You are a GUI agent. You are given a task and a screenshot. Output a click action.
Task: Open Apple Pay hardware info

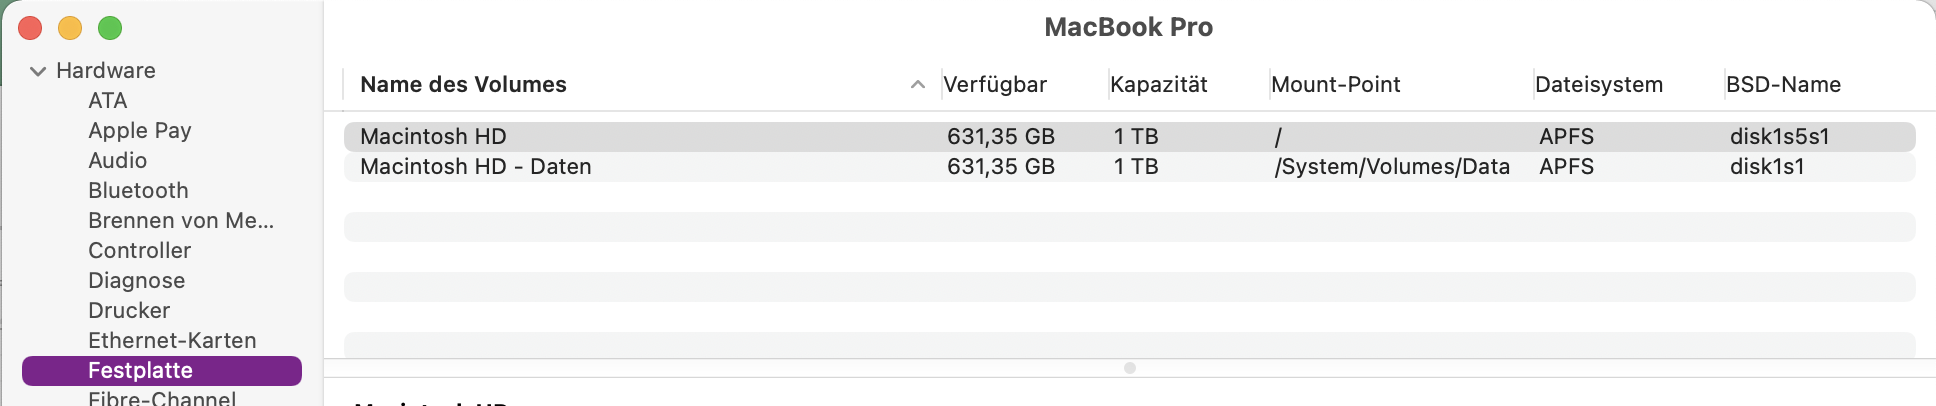coord(139,131)
